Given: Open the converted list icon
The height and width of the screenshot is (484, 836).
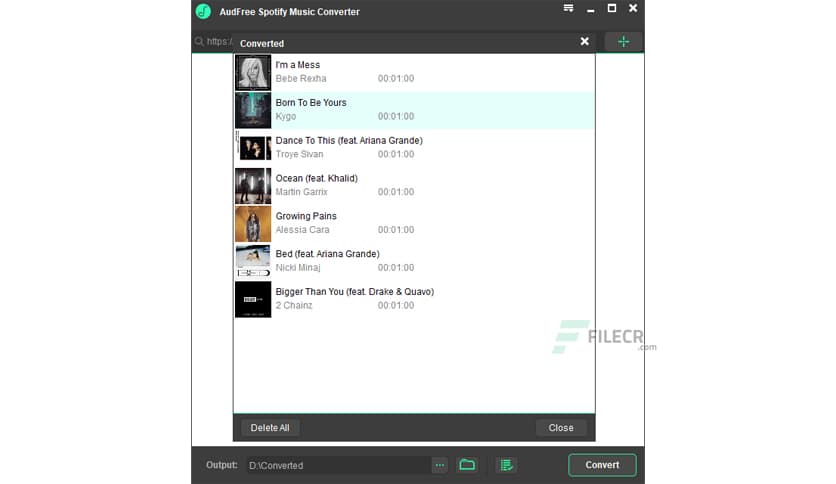Looking at the screenshot, I should pos(506,465).
